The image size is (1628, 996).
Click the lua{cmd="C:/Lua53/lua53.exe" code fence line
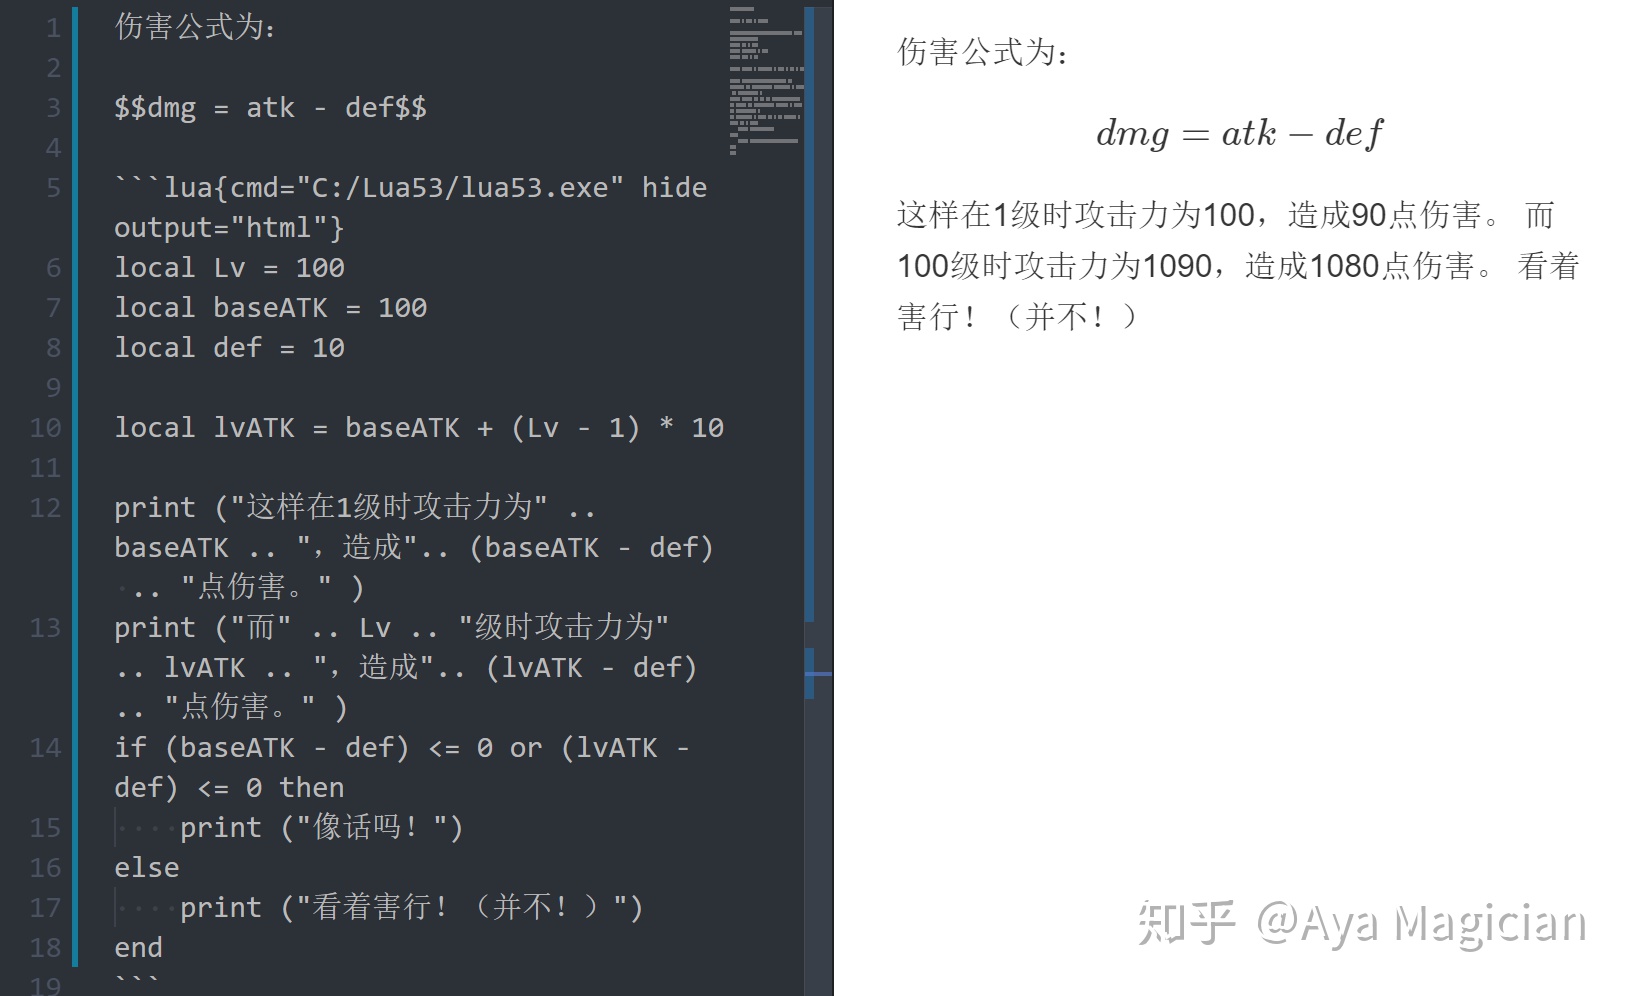411,188
